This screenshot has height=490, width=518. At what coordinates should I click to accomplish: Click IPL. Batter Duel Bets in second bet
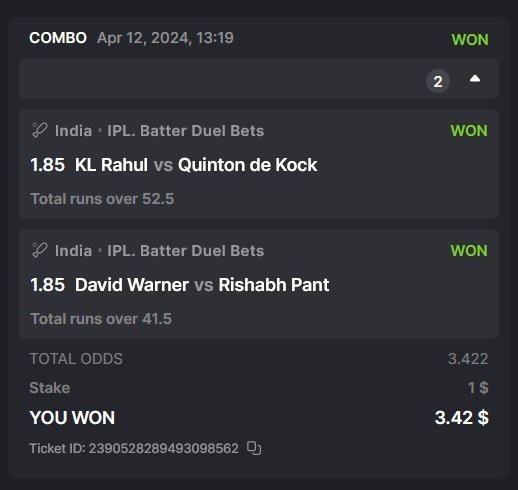(x=186, y=251)
